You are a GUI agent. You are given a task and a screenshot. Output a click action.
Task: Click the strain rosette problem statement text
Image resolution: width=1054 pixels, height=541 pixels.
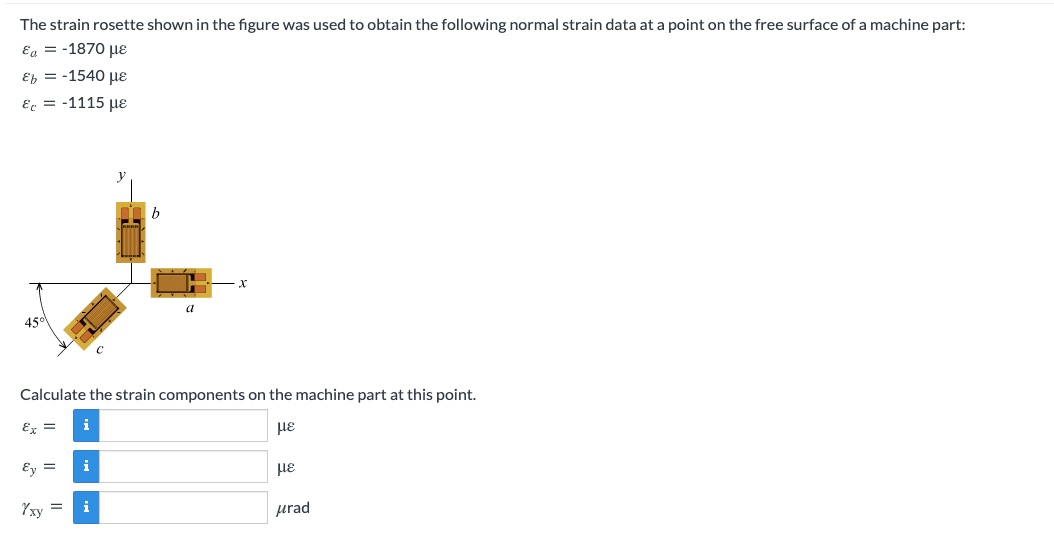pyautogui.click(x=493, y=25)
